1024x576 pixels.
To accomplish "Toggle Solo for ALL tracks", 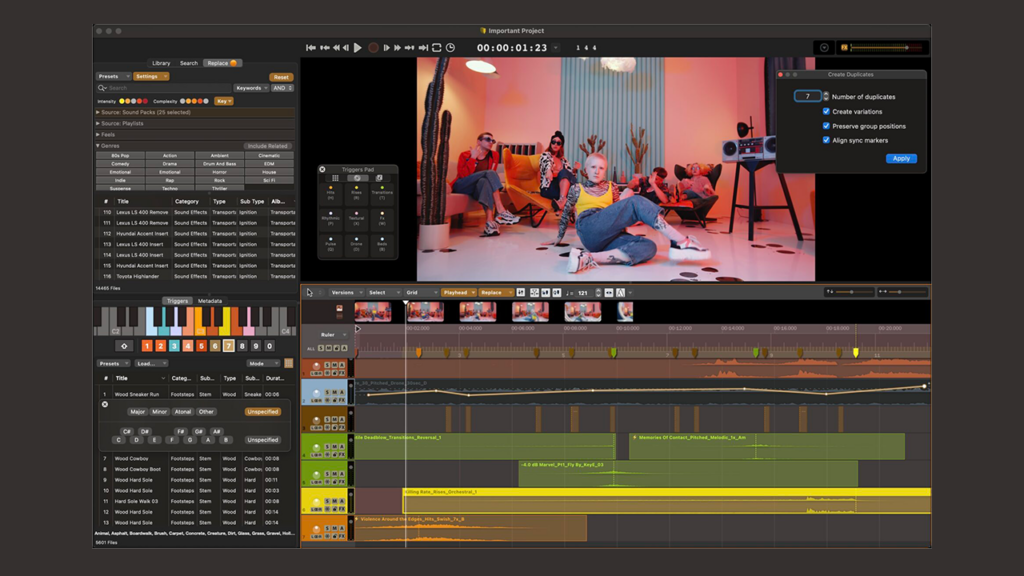I will coord(321,348).
